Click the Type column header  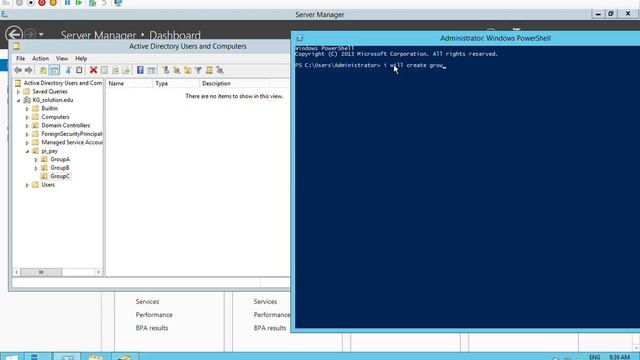click(176, 83)
